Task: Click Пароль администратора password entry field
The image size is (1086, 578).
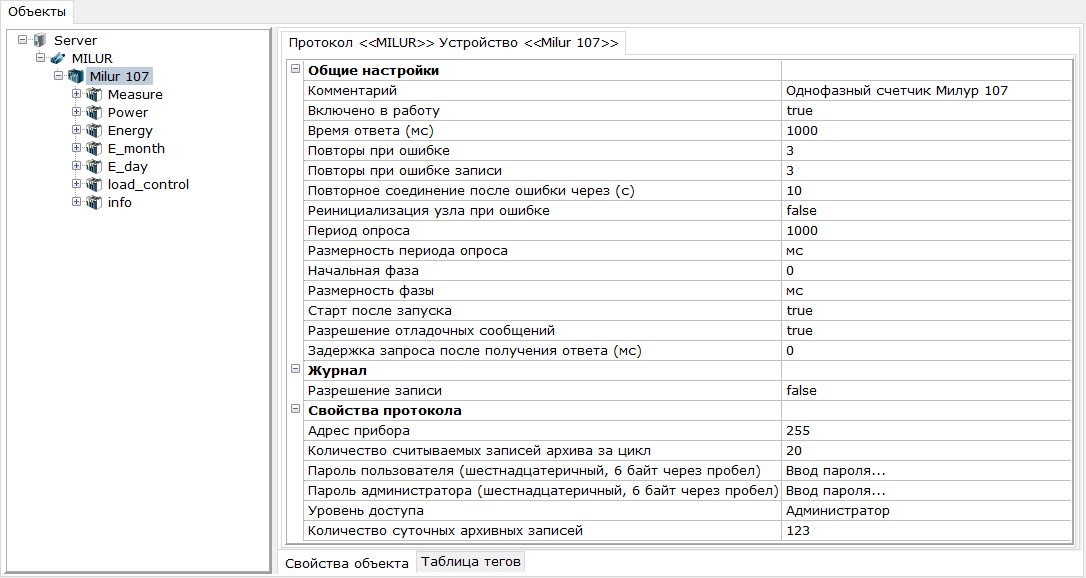Action: 926,491
